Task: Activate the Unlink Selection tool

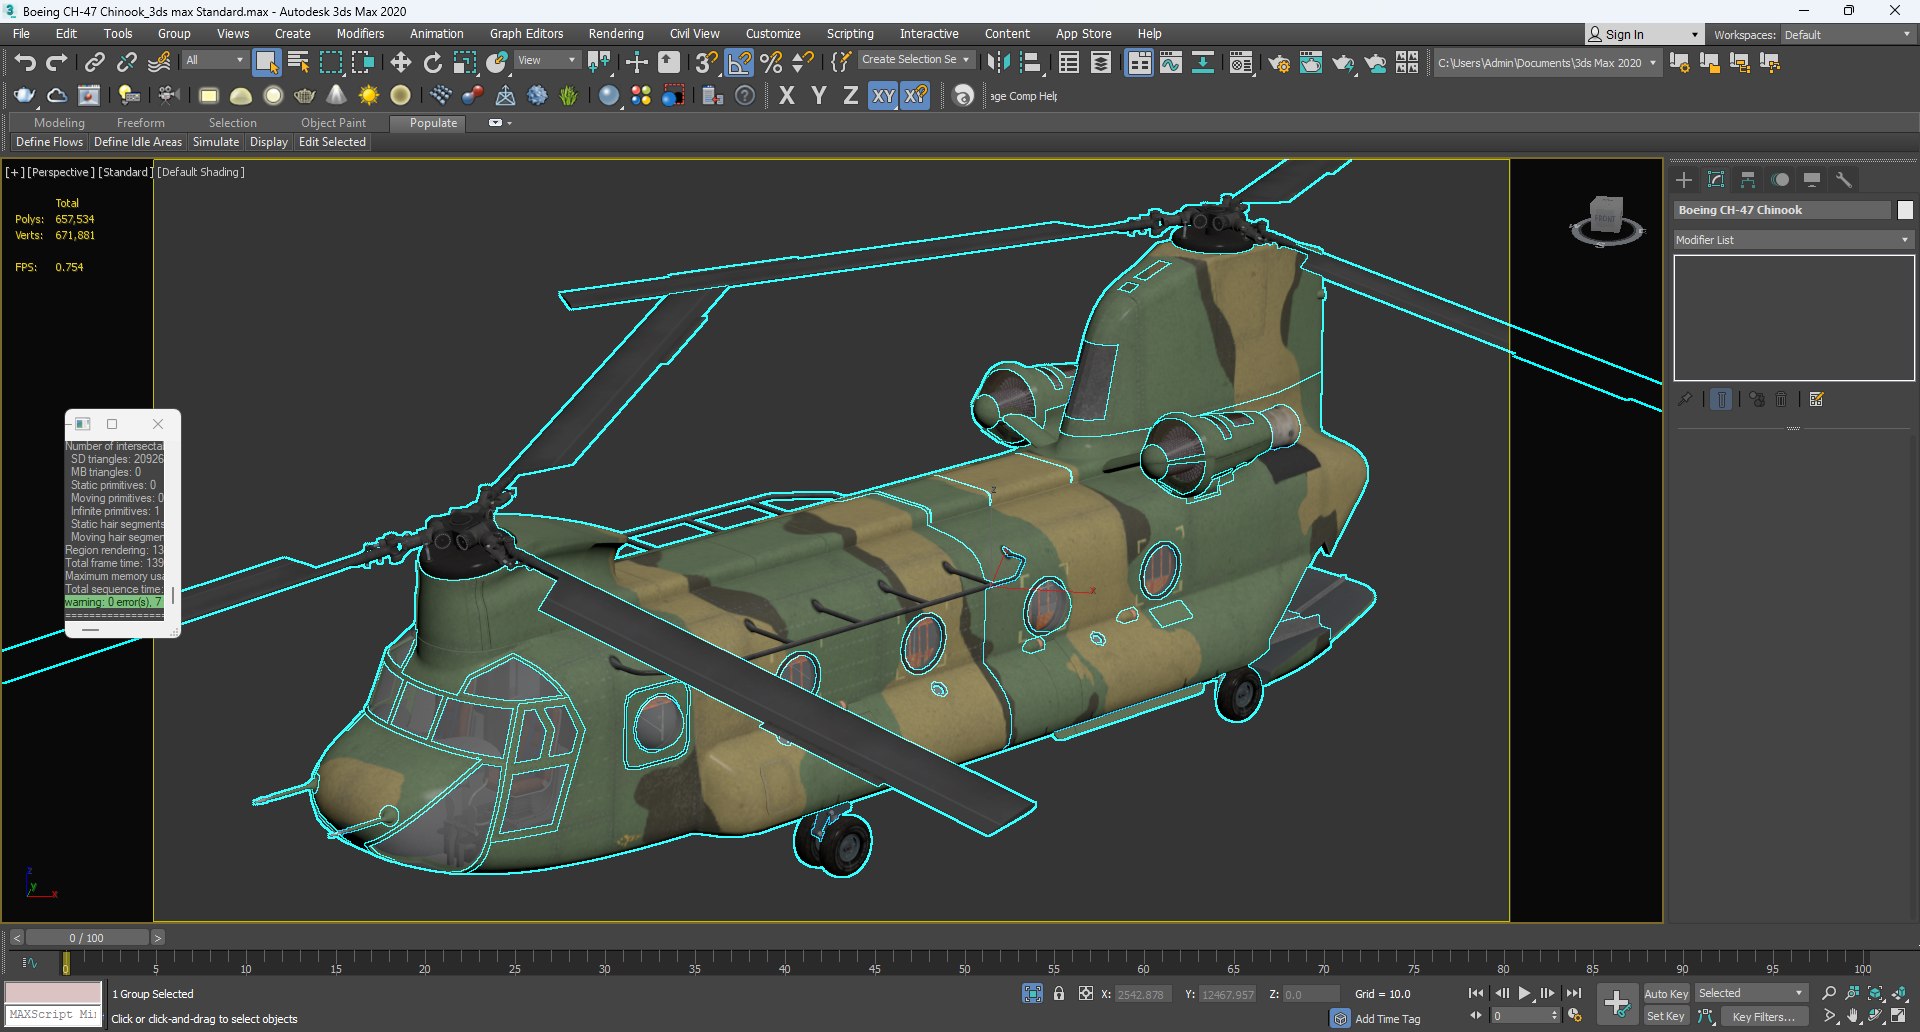Action: tap(126, 63)
